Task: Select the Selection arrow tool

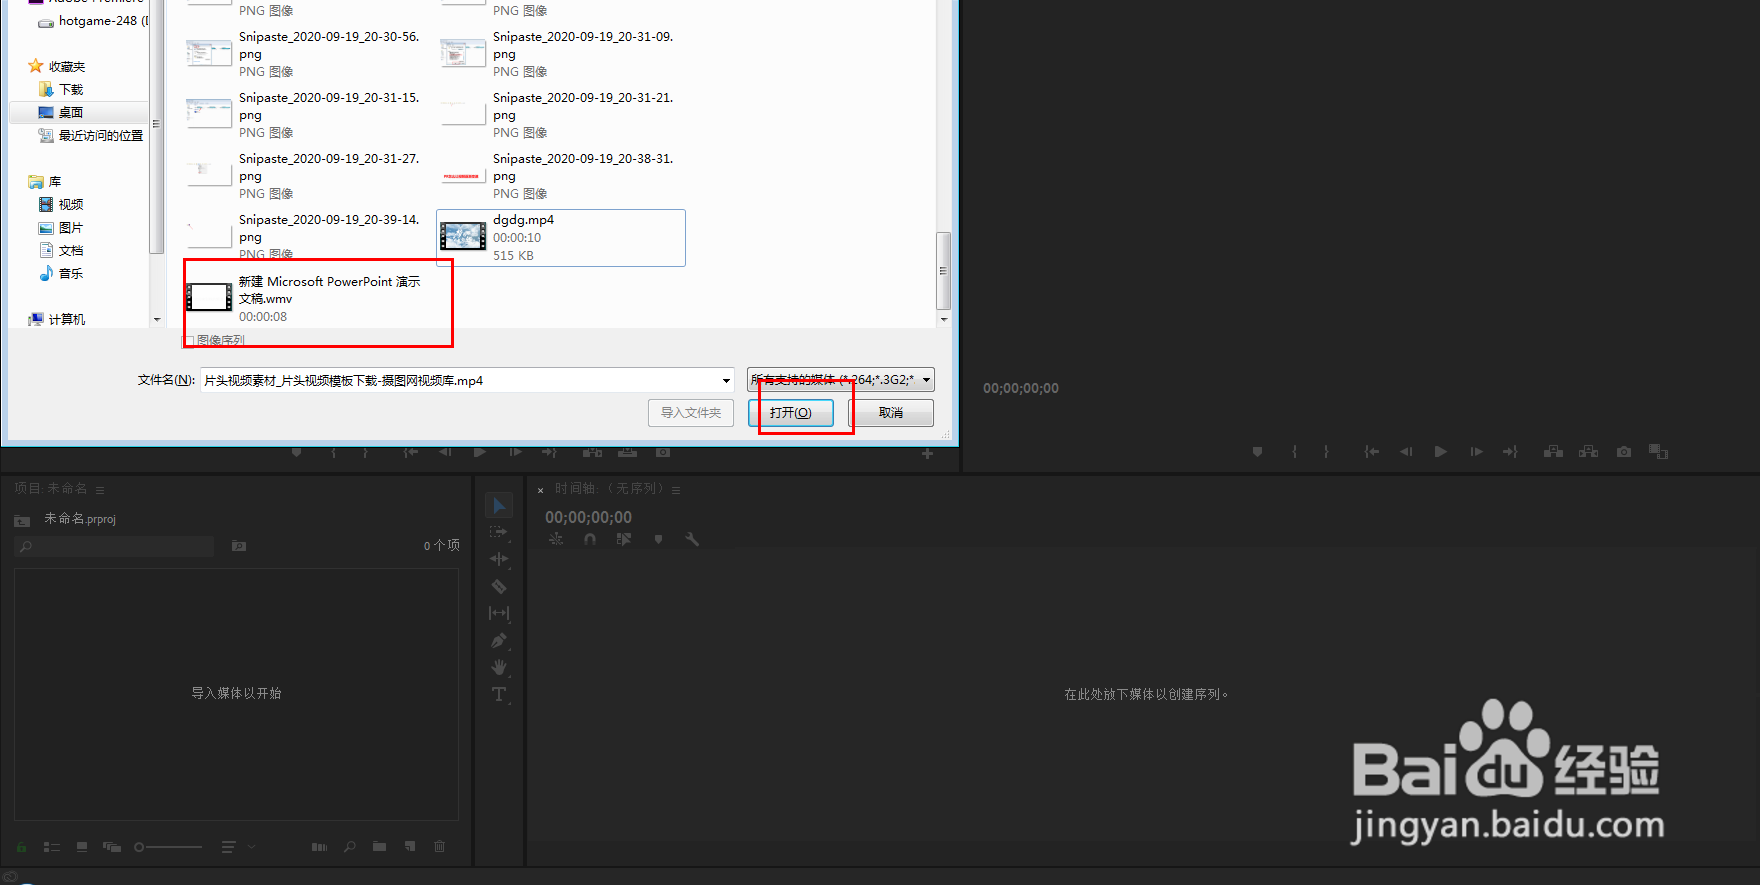Action: point(499,506)
